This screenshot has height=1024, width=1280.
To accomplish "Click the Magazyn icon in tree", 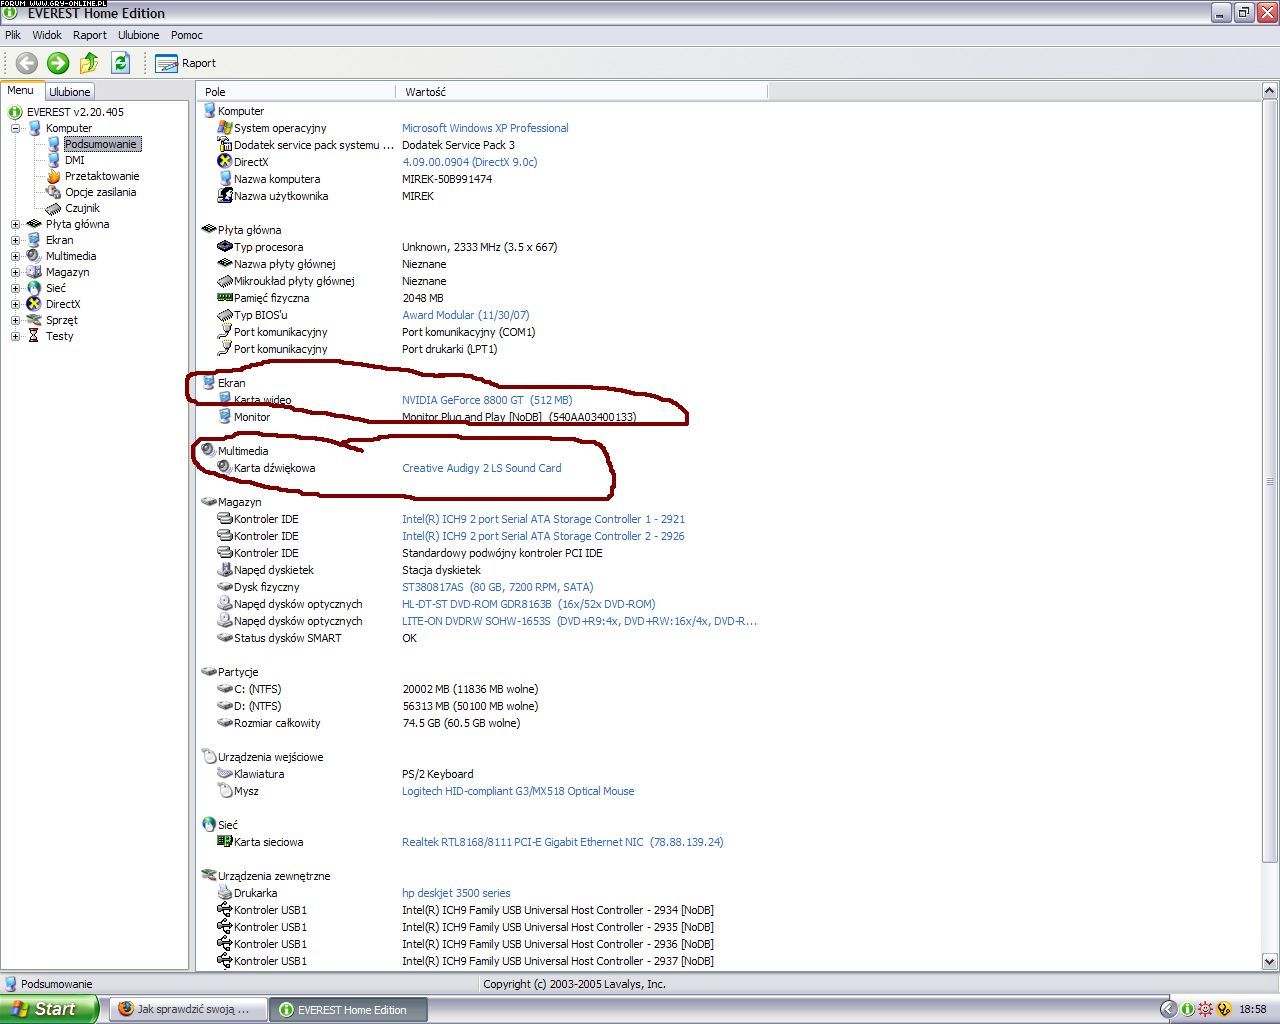I will pos(34,272).
